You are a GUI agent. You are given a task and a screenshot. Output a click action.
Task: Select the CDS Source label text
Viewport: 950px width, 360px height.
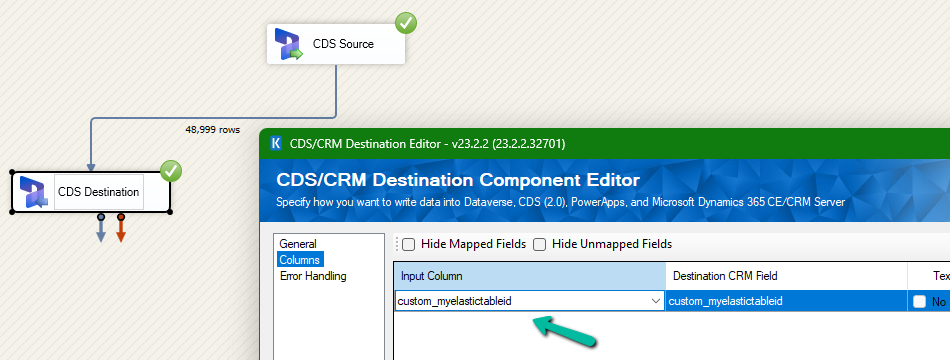pyautogui.click(x=343, y=44)
